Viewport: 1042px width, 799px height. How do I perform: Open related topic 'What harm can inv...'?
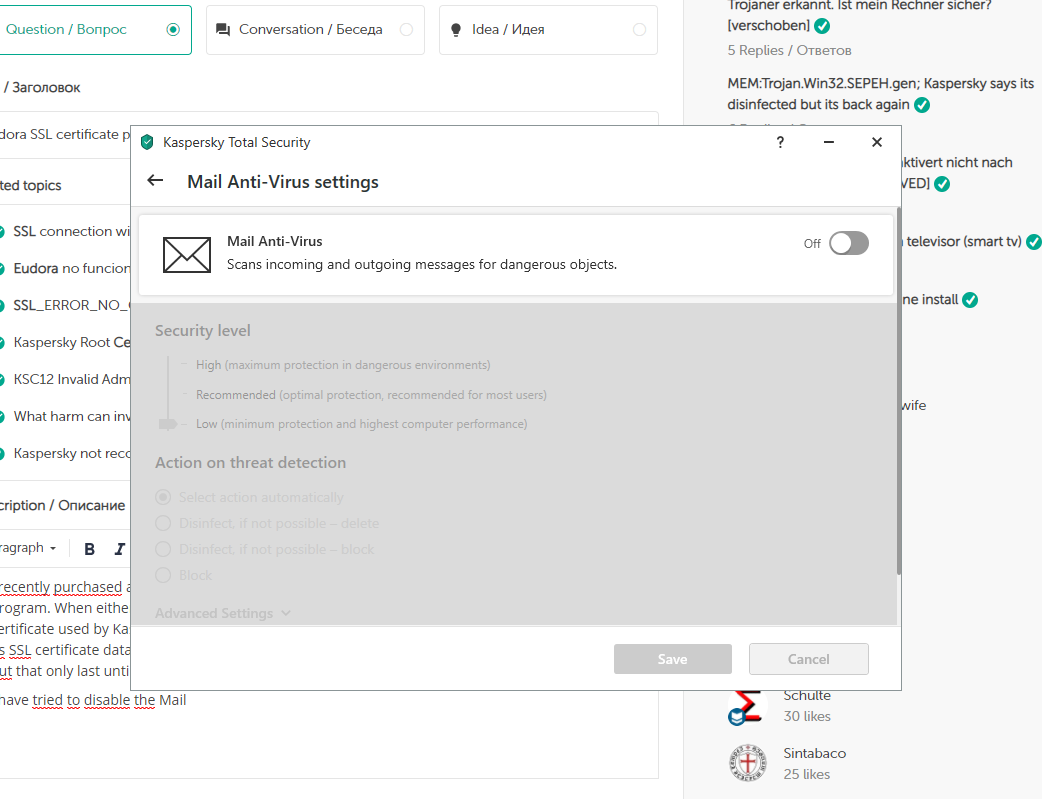click(71, 416)
